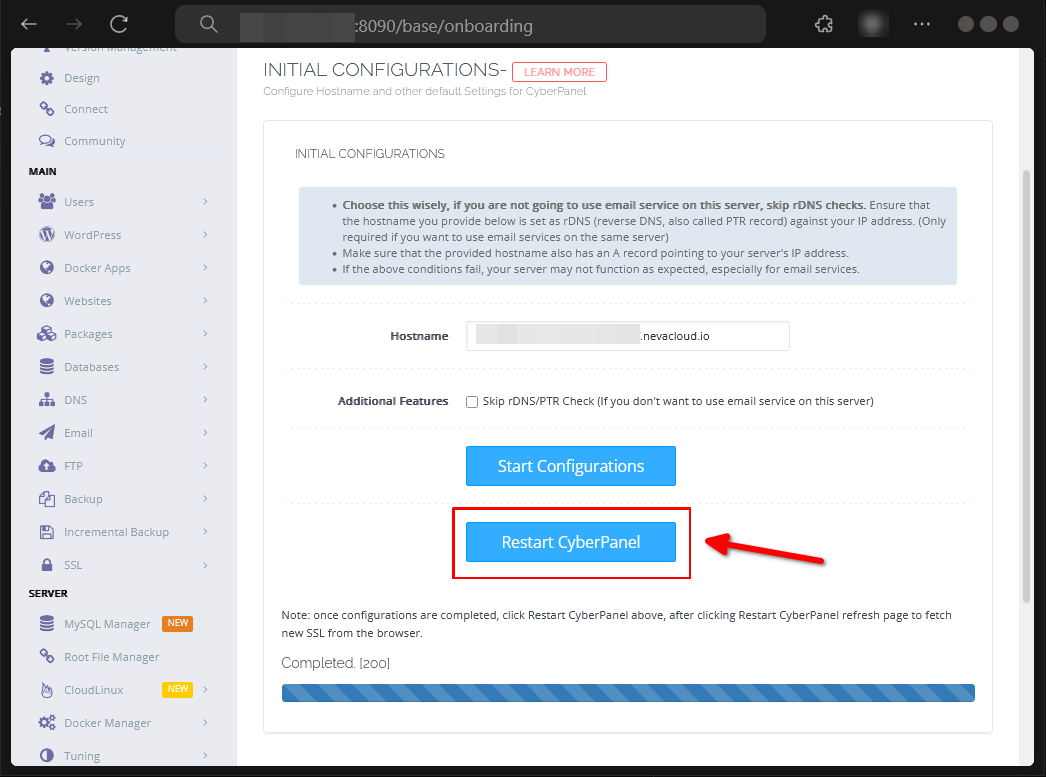
Task: Click the page vertical scrollbar
Action: click(x=1027, y=387)
